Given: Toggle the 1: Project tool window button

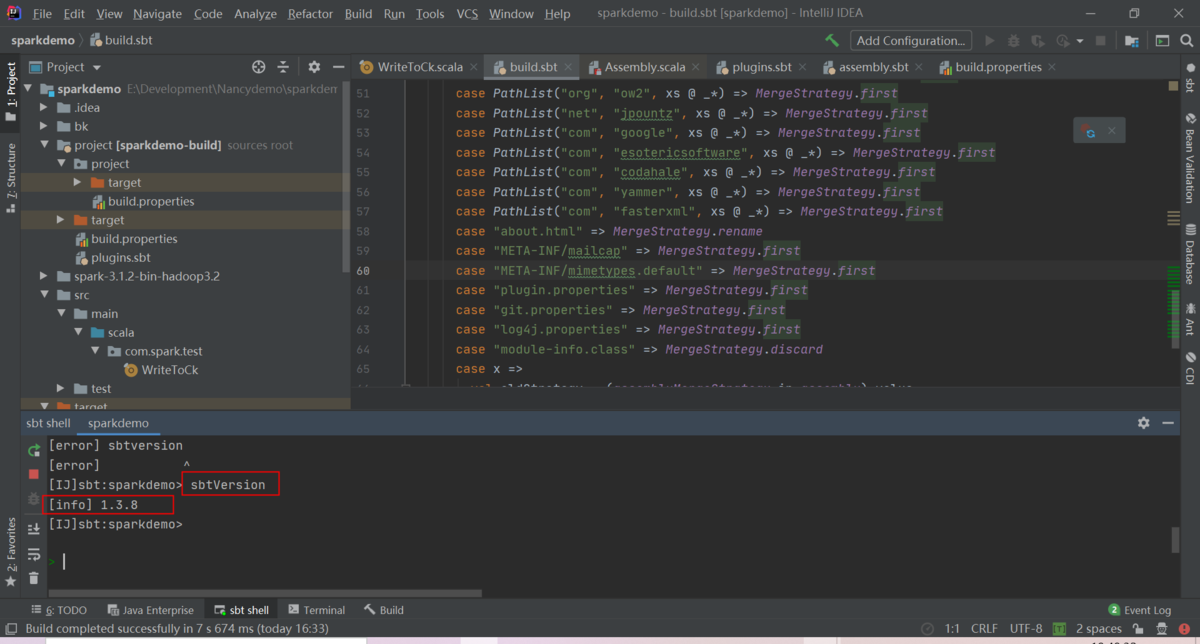Looking at the screenshot, I should (11, 91).
